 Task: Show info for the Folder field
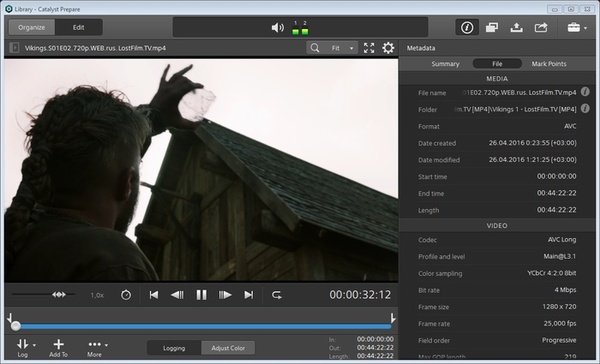point(585,109)
